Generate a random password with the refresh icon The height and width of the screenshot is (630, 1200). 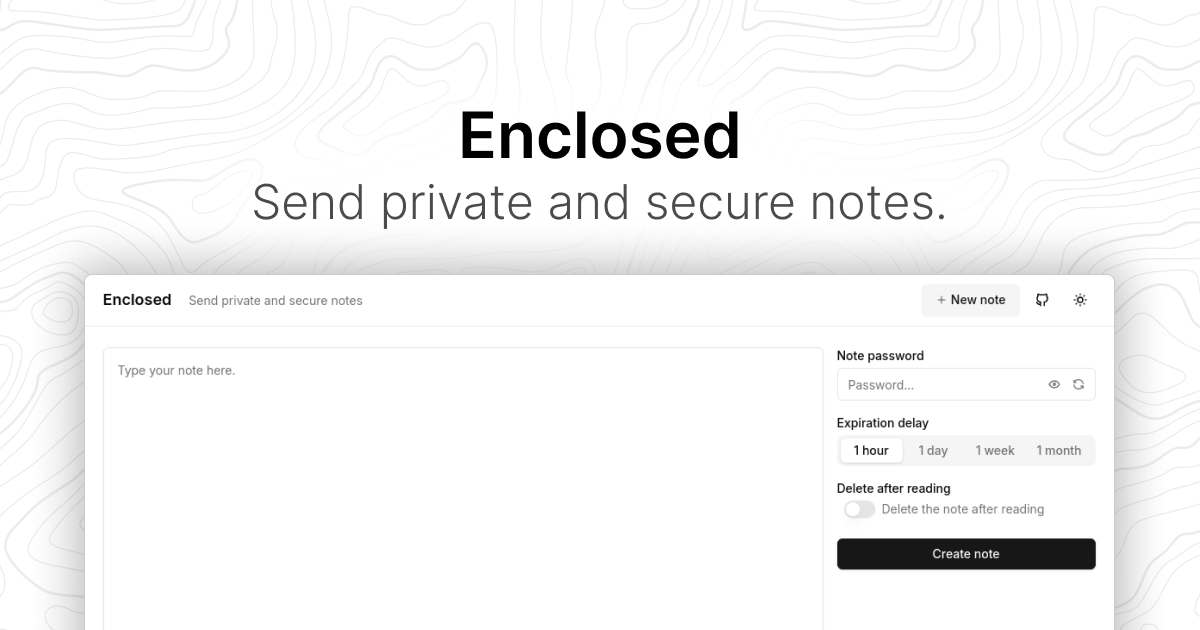[1078, 384]
